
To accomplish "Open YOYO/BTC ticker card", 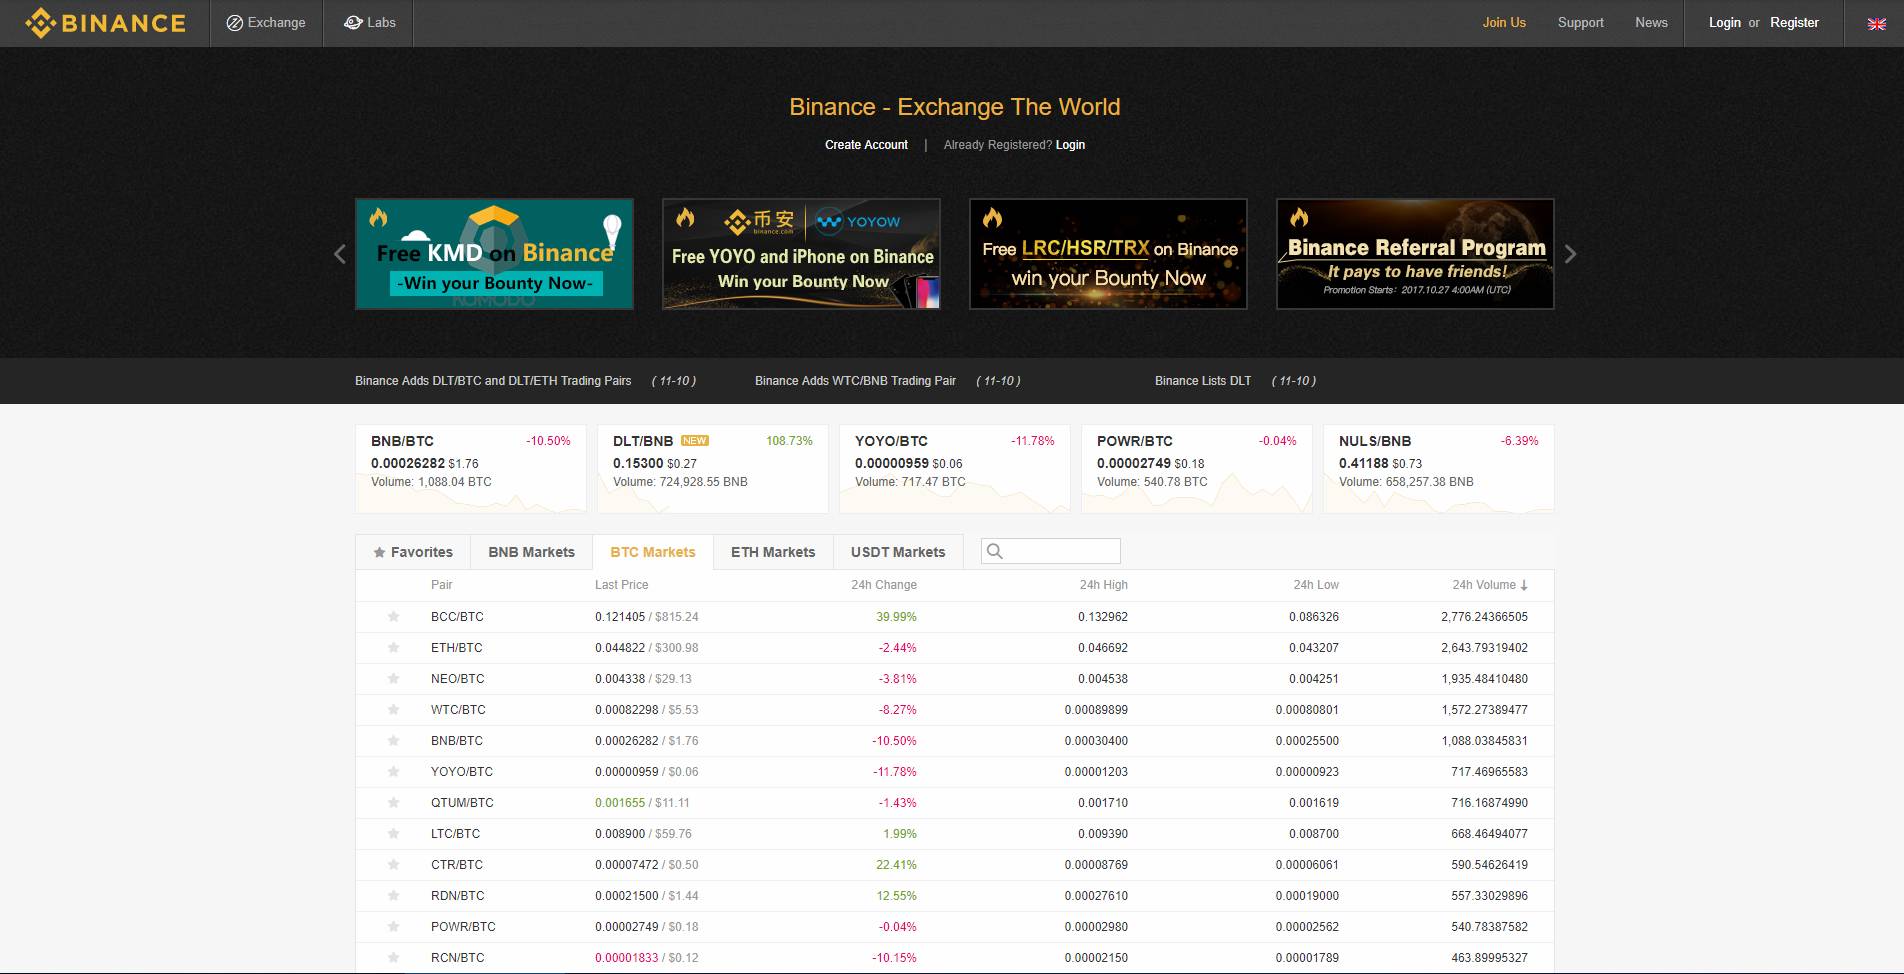I will pos(955,469).
